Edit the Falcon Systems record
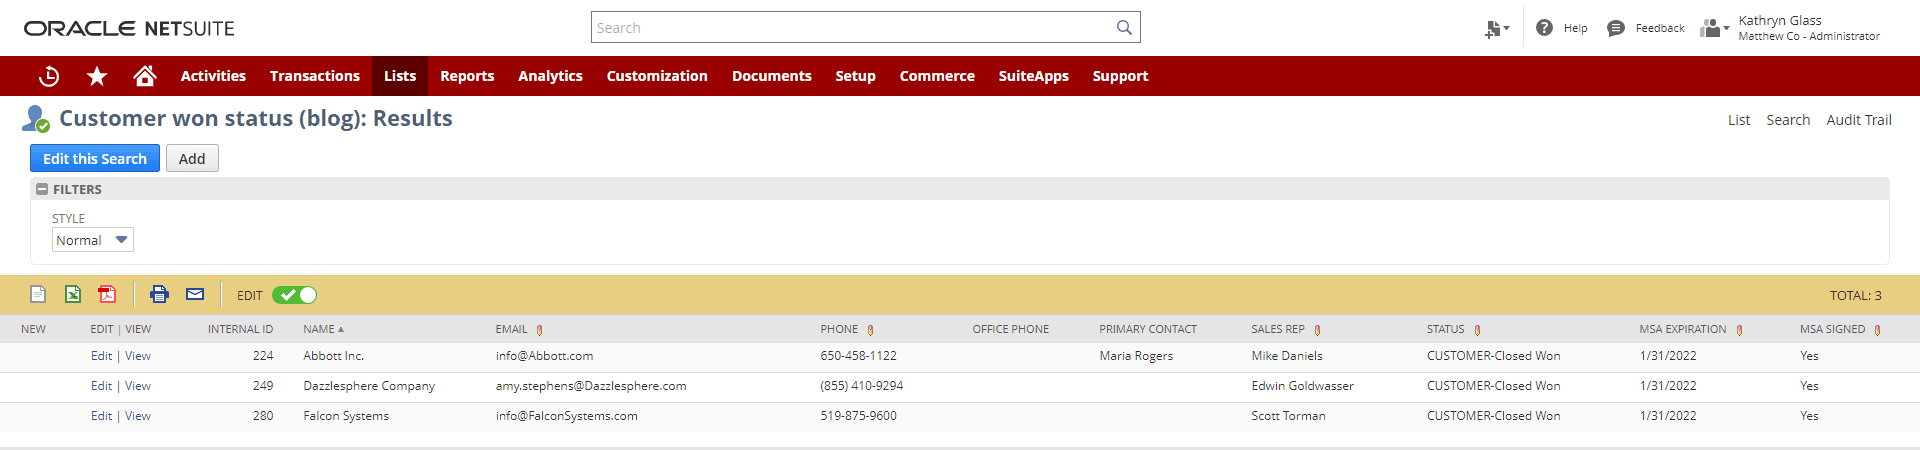This screenshot has width=1920, height=450. (101, 416)
